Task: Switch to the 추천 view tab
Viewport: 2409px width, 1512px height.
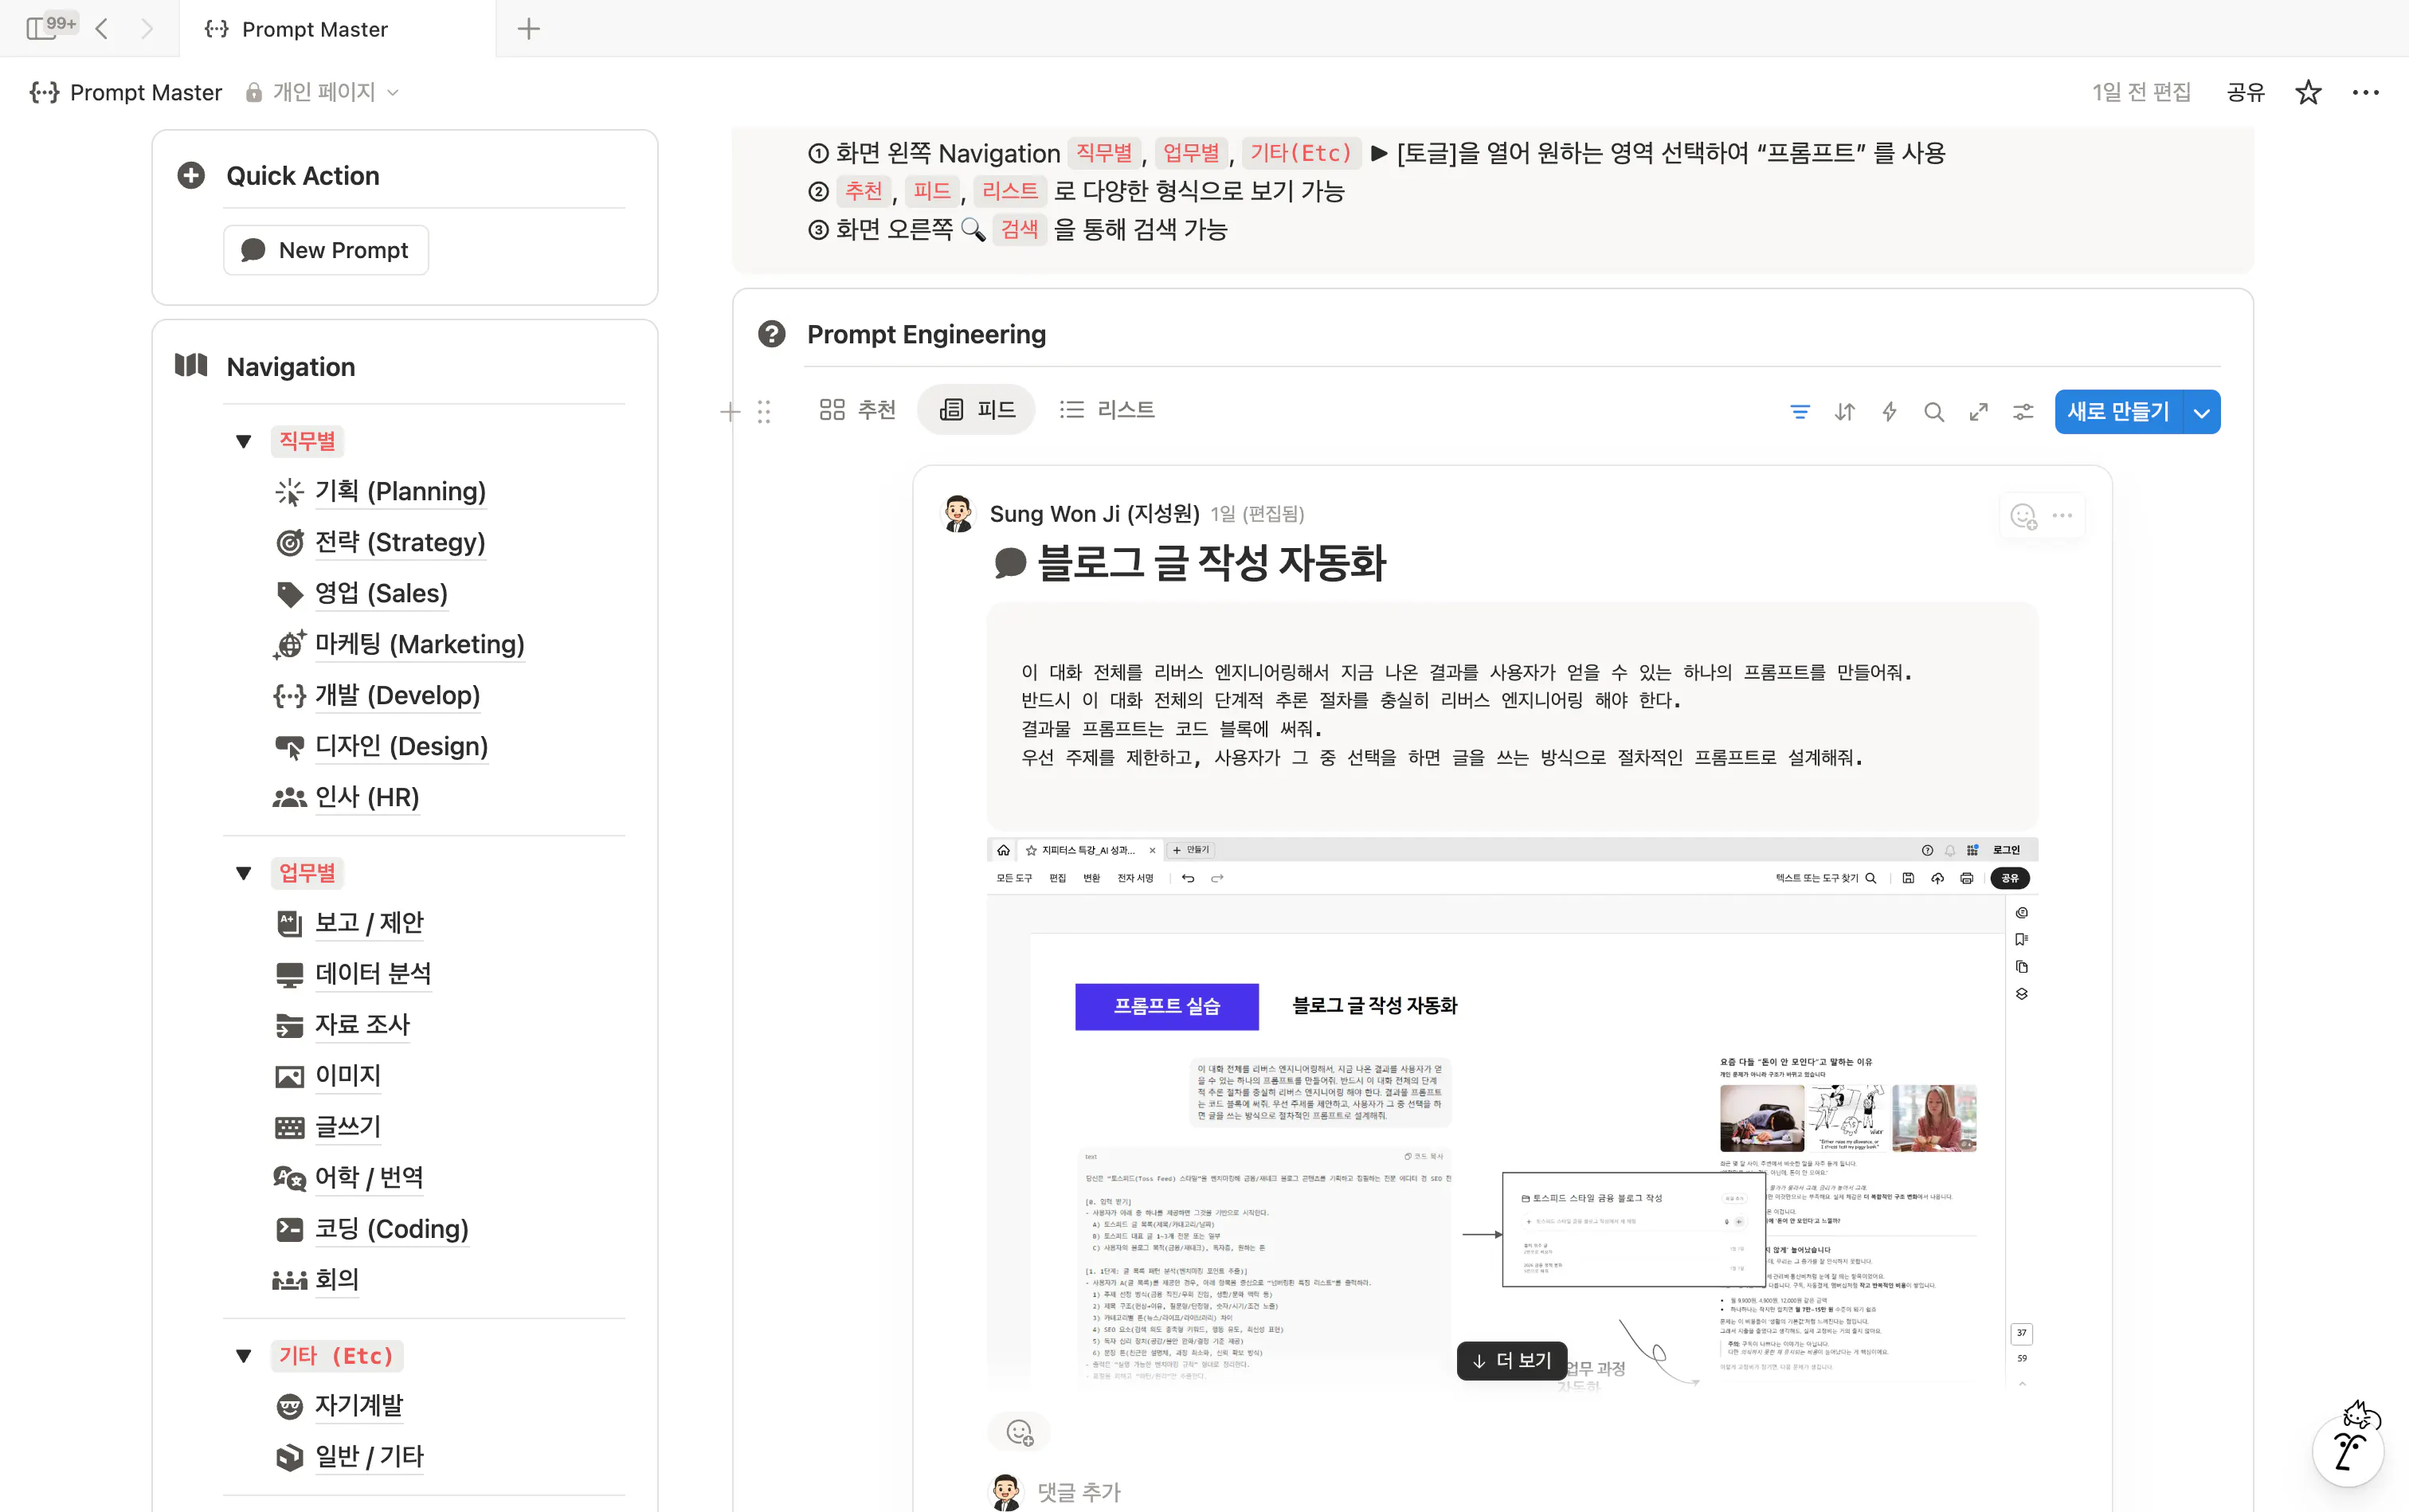Action: pyautogui.click(x=856, y=408)
